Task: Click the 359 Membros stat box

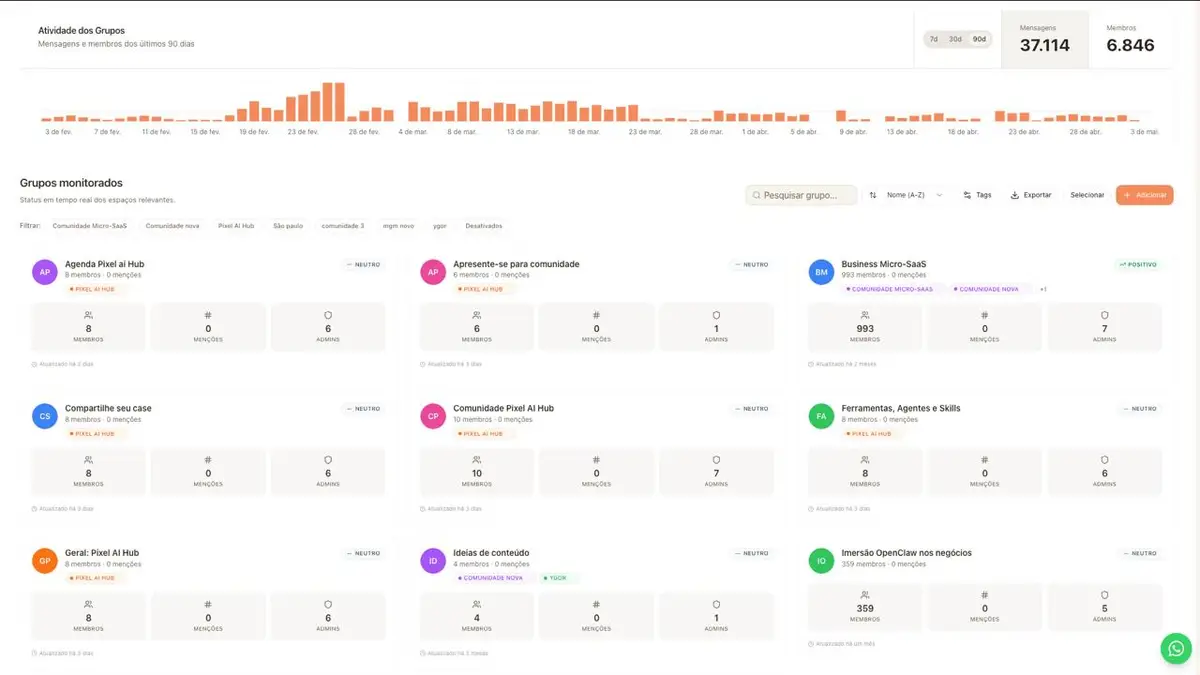Action: pyautogui.click(x=865, y=606)
